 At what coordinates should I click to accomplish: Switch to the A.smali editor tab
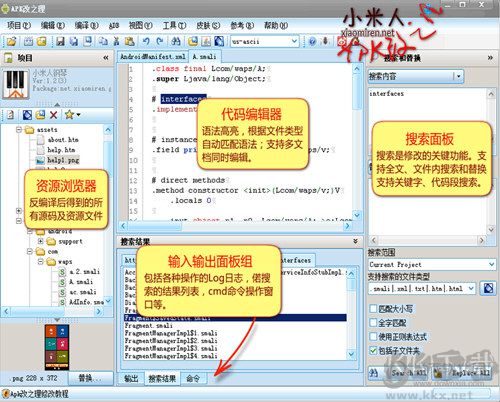(x=204, y=57)
